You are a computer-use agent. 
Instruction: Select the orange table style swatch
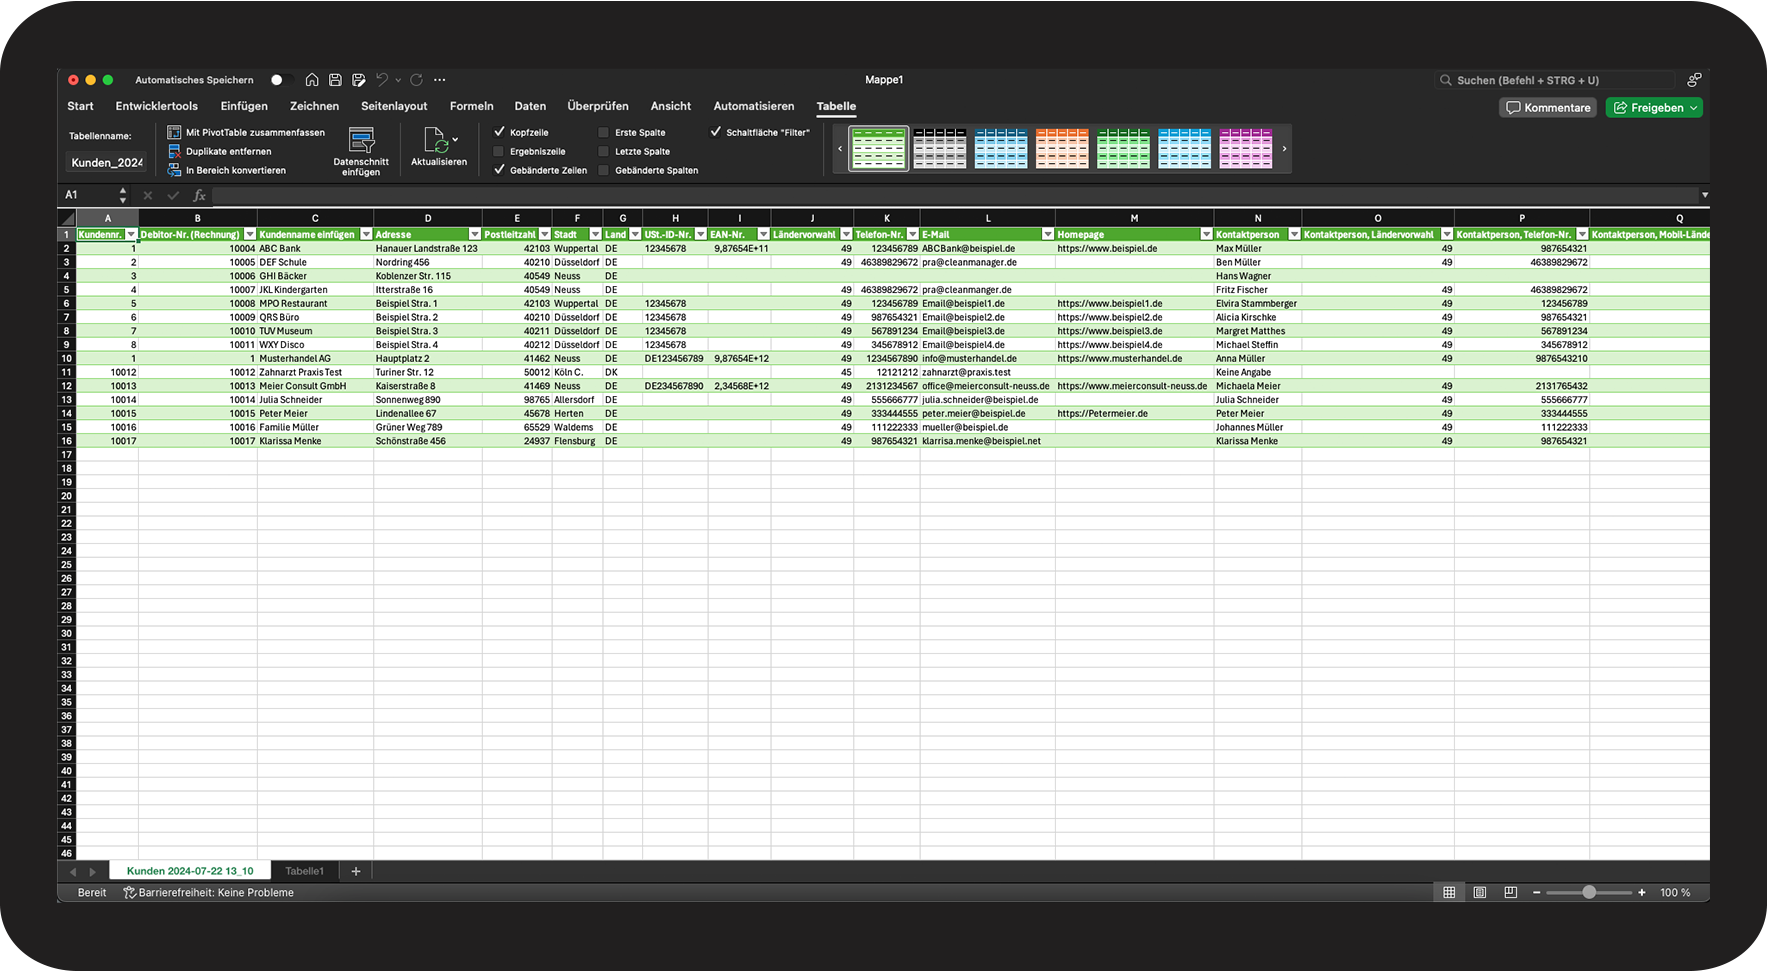(x=1062, y=148)
